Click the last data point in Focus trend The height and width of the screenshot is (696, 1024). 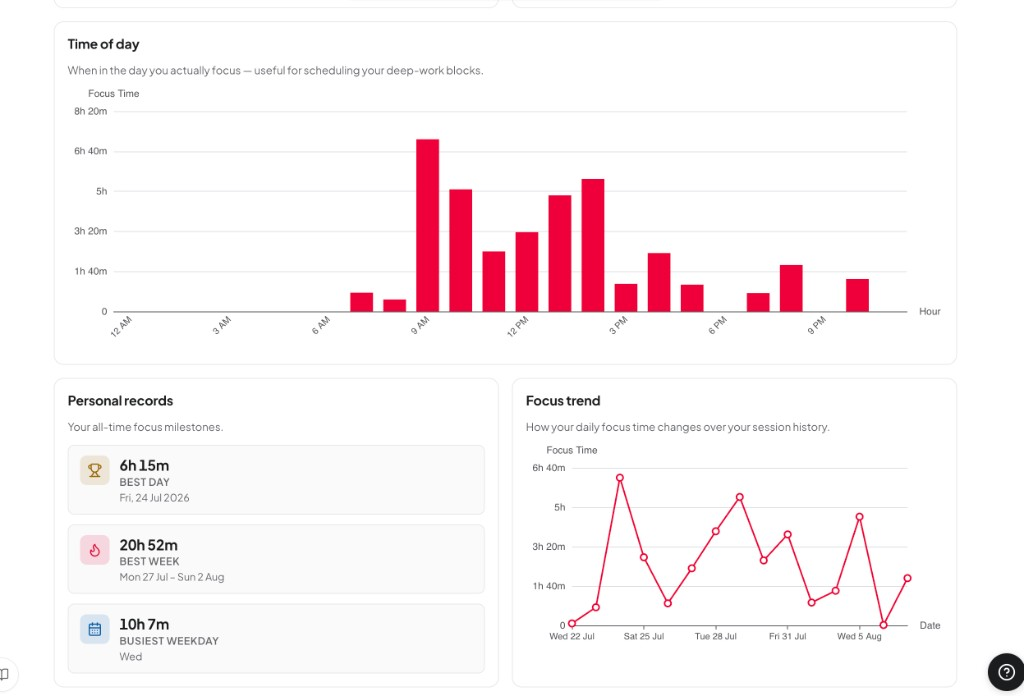907,578
